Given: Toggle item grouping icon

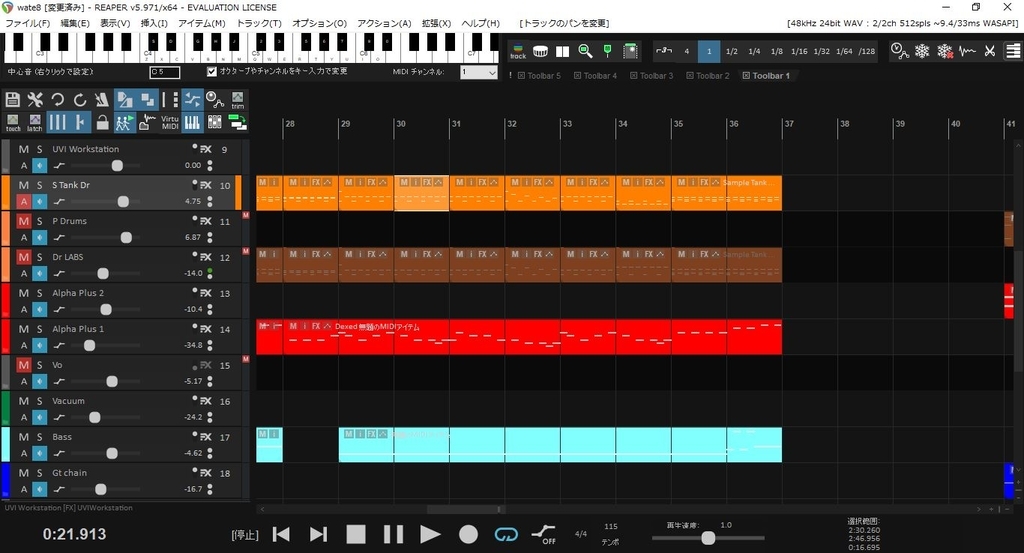Looking at the screenshot, I should tap(148, 99).
